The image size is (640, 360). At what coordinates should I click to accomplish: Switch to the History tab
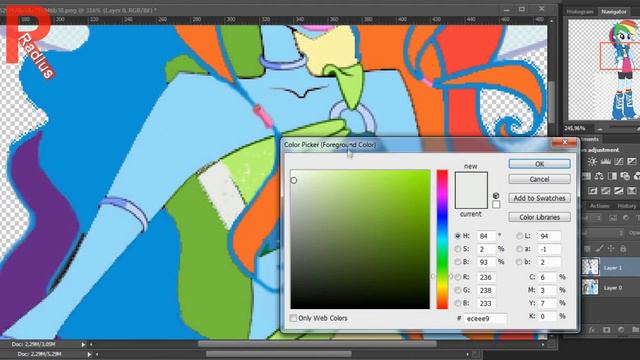pyautogui.click(x=627, y=206)
